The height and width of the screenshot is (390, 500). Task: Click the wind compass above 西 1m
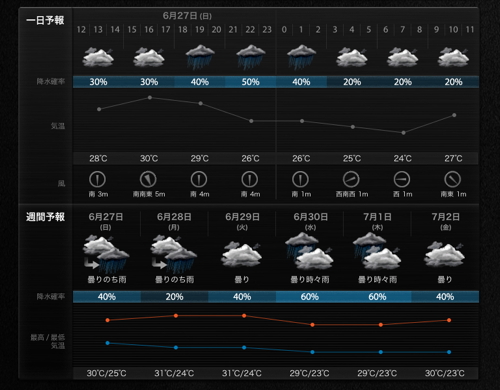pyautogui.click(x=402, y=179)
